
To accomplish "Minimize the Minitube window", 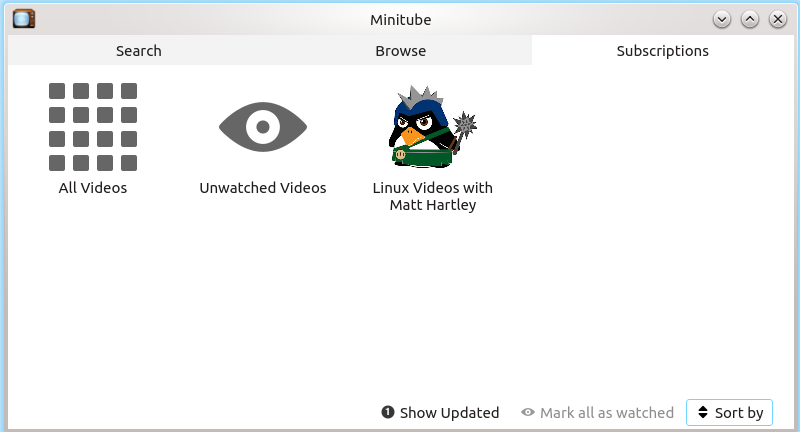I will [x=721, y=19].
